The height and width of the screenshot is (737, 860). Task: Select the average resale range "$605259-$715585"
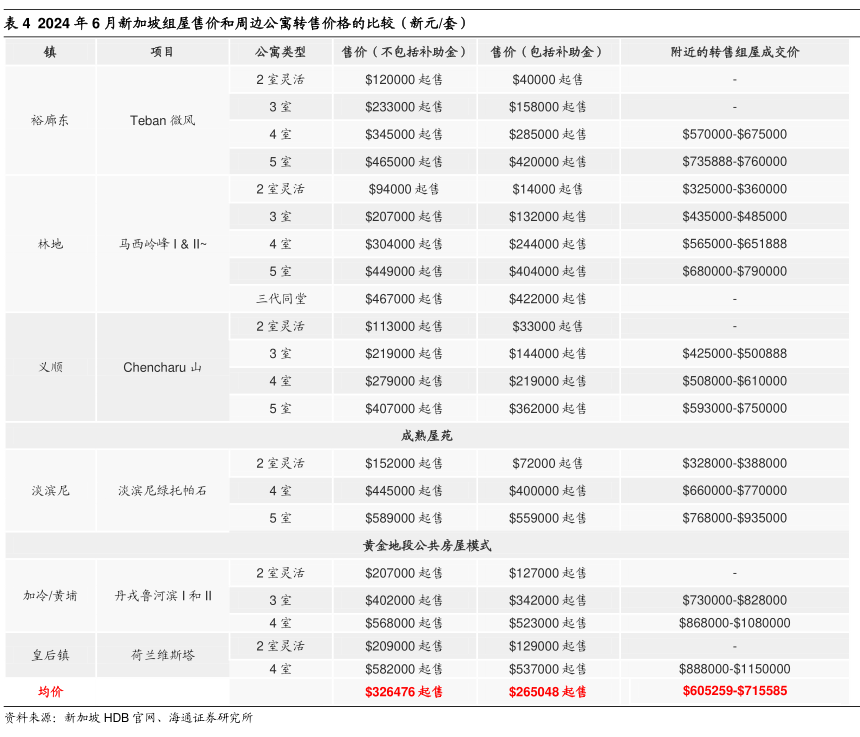click(735, 691)
